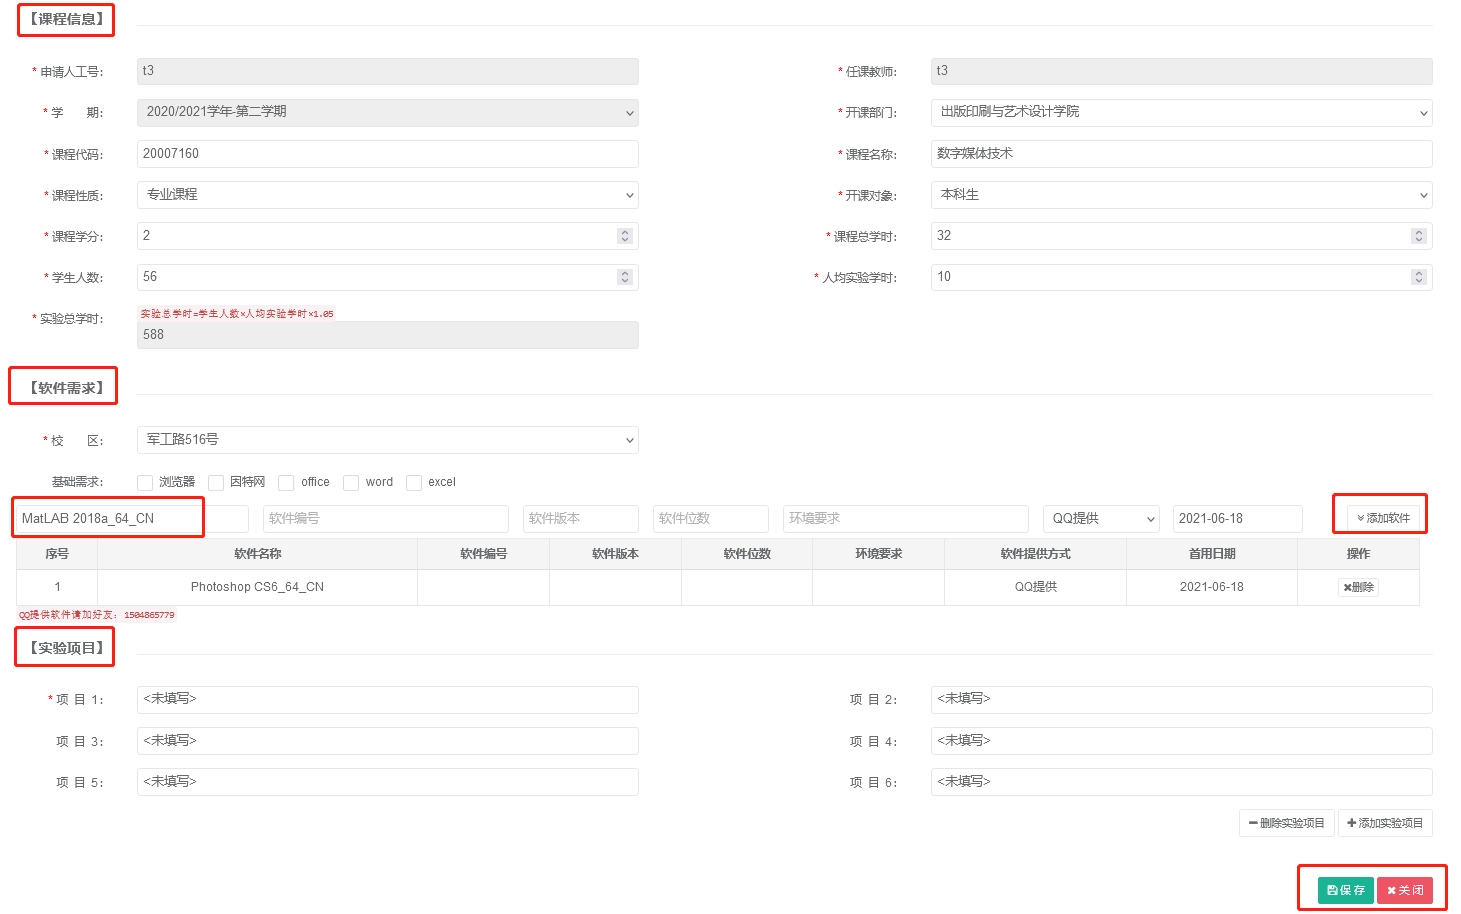The image size is (1461, 914).
Task: Click the 项目 1 input field
Action: click(x=387, y=700)
